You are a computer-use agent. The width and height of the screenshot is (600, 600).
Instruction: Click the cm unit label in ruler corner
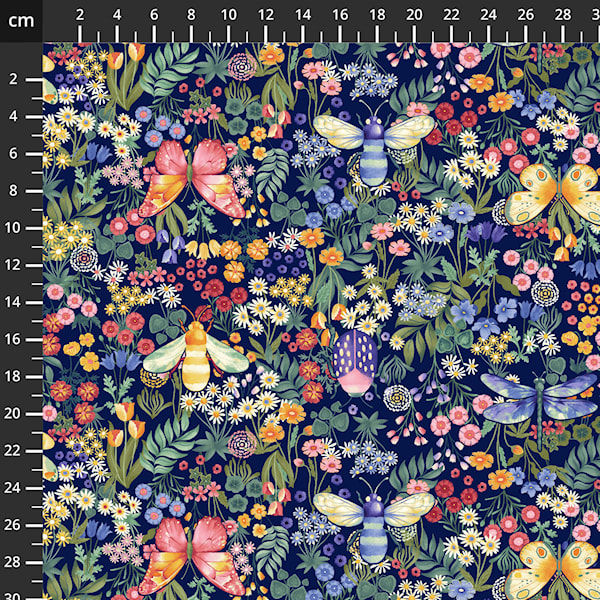point(21,20)
